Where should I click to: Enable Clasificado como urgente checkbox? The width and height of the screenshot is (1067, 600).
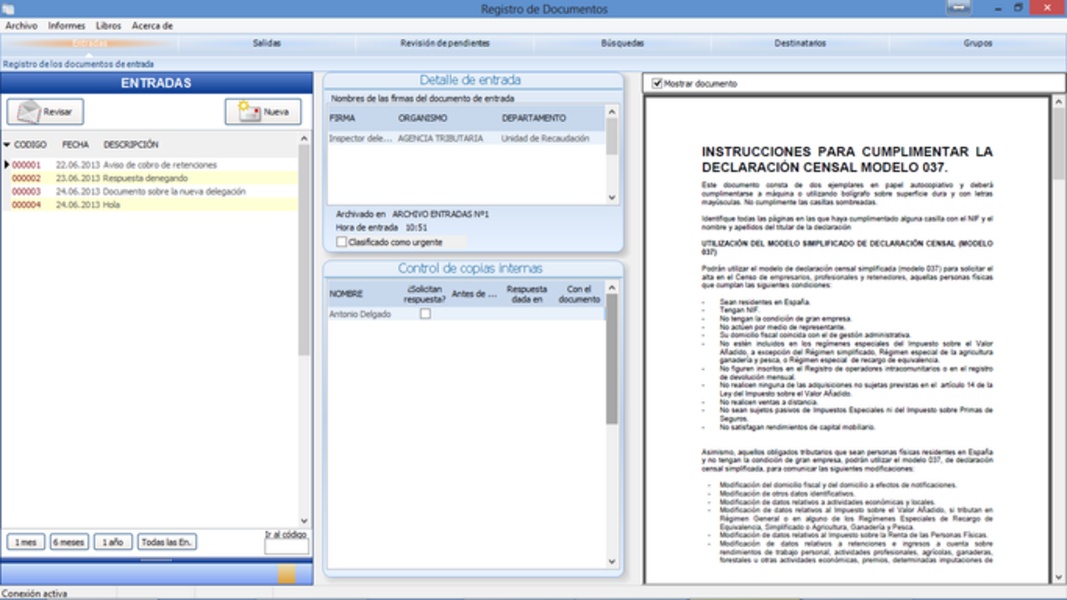[x=342, y=242]
